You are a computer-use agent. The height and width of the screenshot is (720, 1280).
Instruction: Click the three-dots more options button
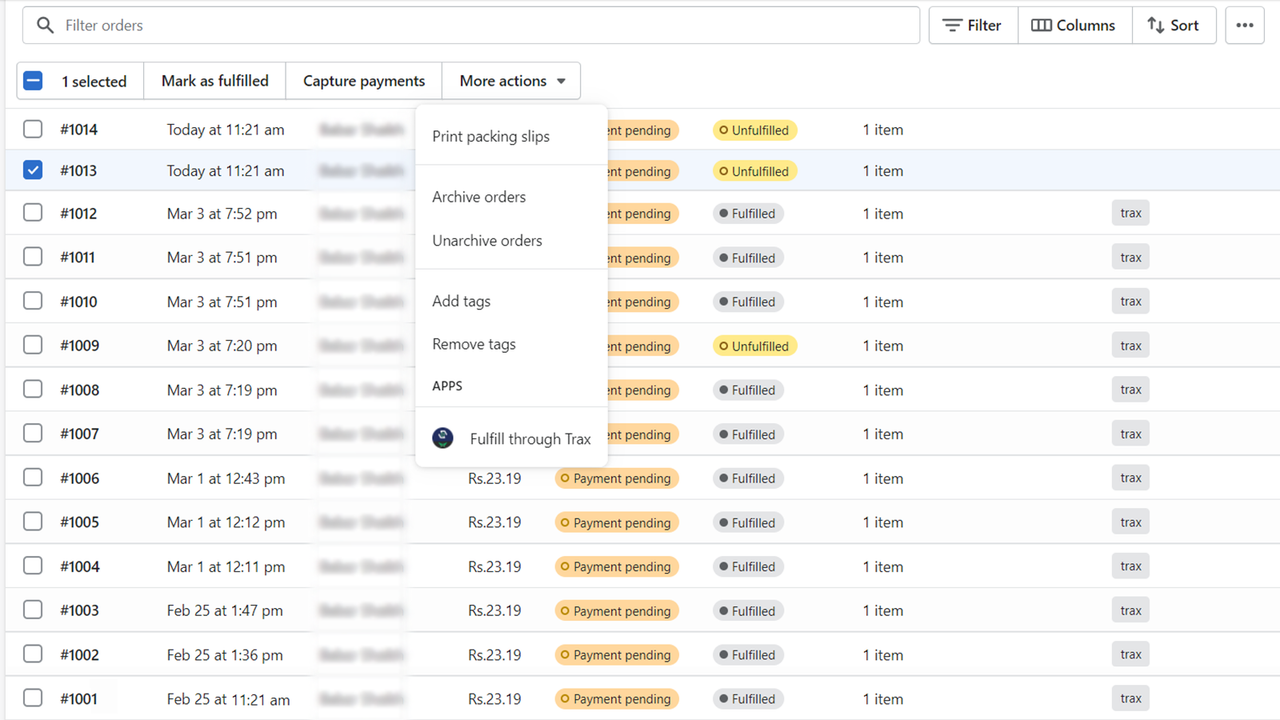tap(1245, 25)
